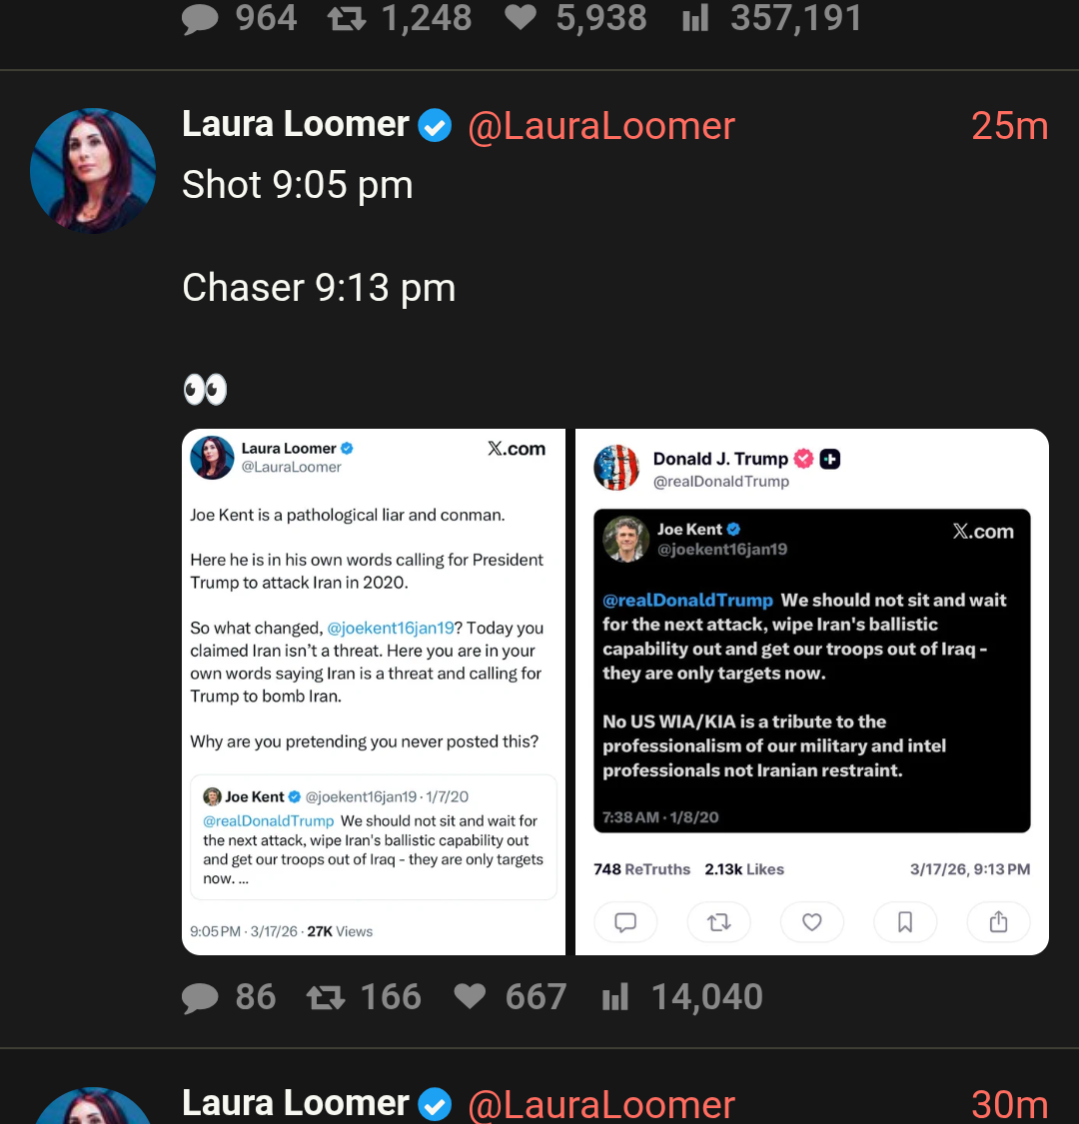Open the 25m timestamp link

tap(1009, 126)
